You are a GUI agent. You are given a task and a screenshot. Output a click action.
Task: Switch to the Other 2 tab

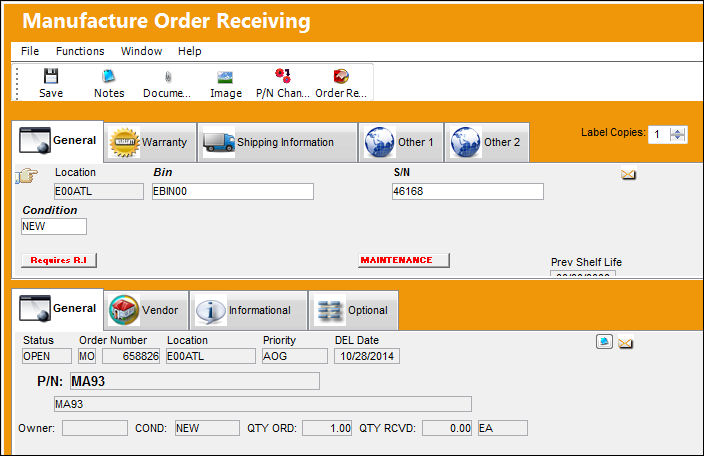tap(487, 142)
